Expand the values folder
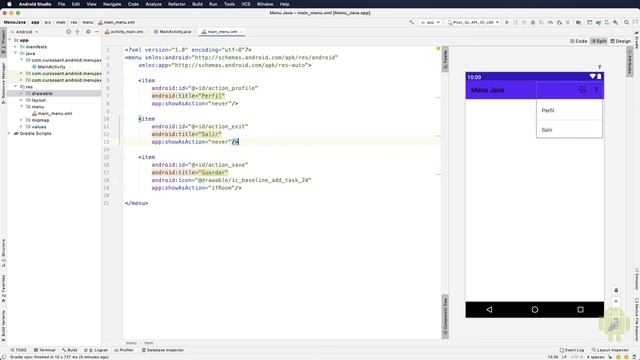 pos(21,127)
